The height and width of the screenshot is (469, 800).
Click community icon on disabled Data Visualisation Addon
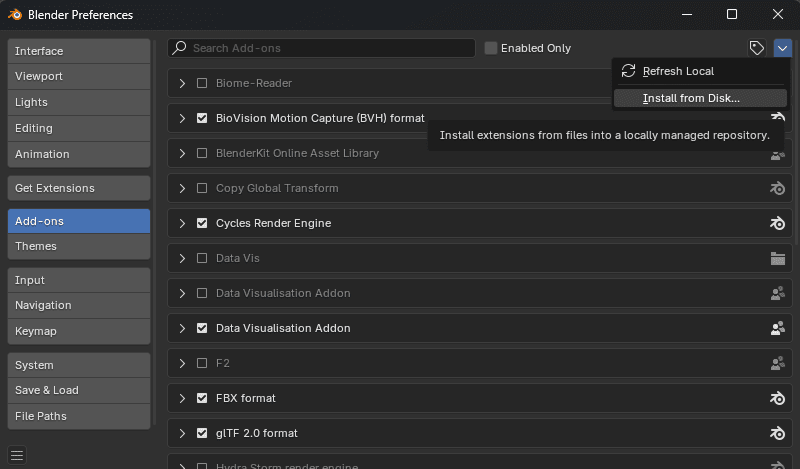(778, 293)
